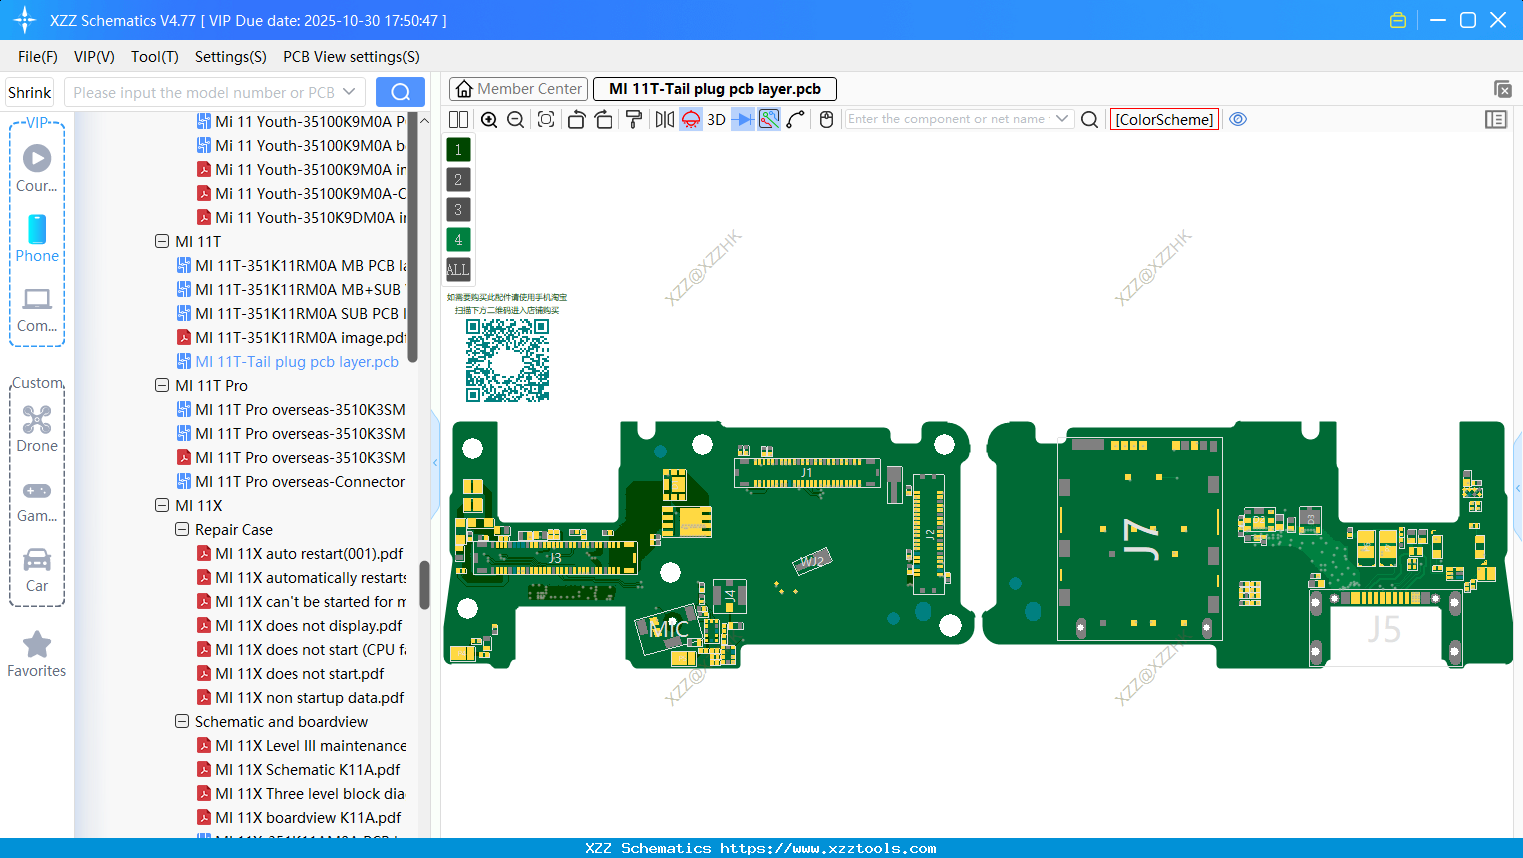Select the MI 11T-Tail plug pcb layer.pcb tab
This screenshot has width=1523, height=858.
714,88
